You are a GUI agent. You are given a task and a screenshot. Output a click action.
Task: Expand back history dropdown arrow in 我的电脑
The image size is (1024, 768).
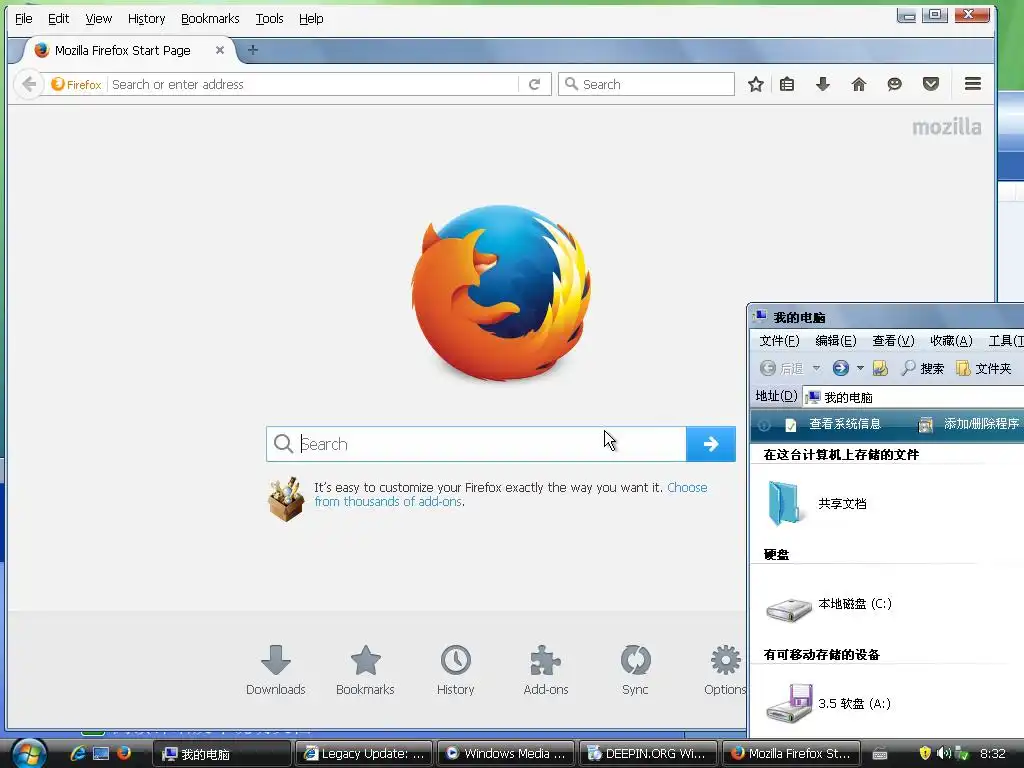(816, 368)
